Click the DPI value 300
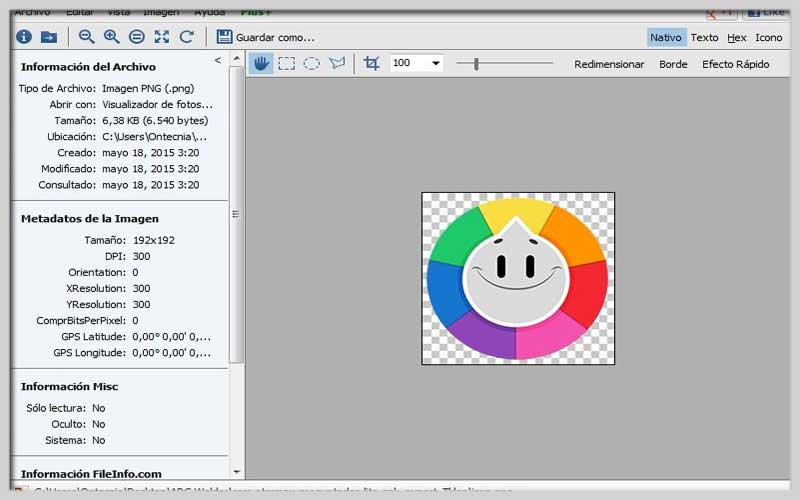Viewport: 800px width, 500px height. pyautogui.click(x=141, y=257)
